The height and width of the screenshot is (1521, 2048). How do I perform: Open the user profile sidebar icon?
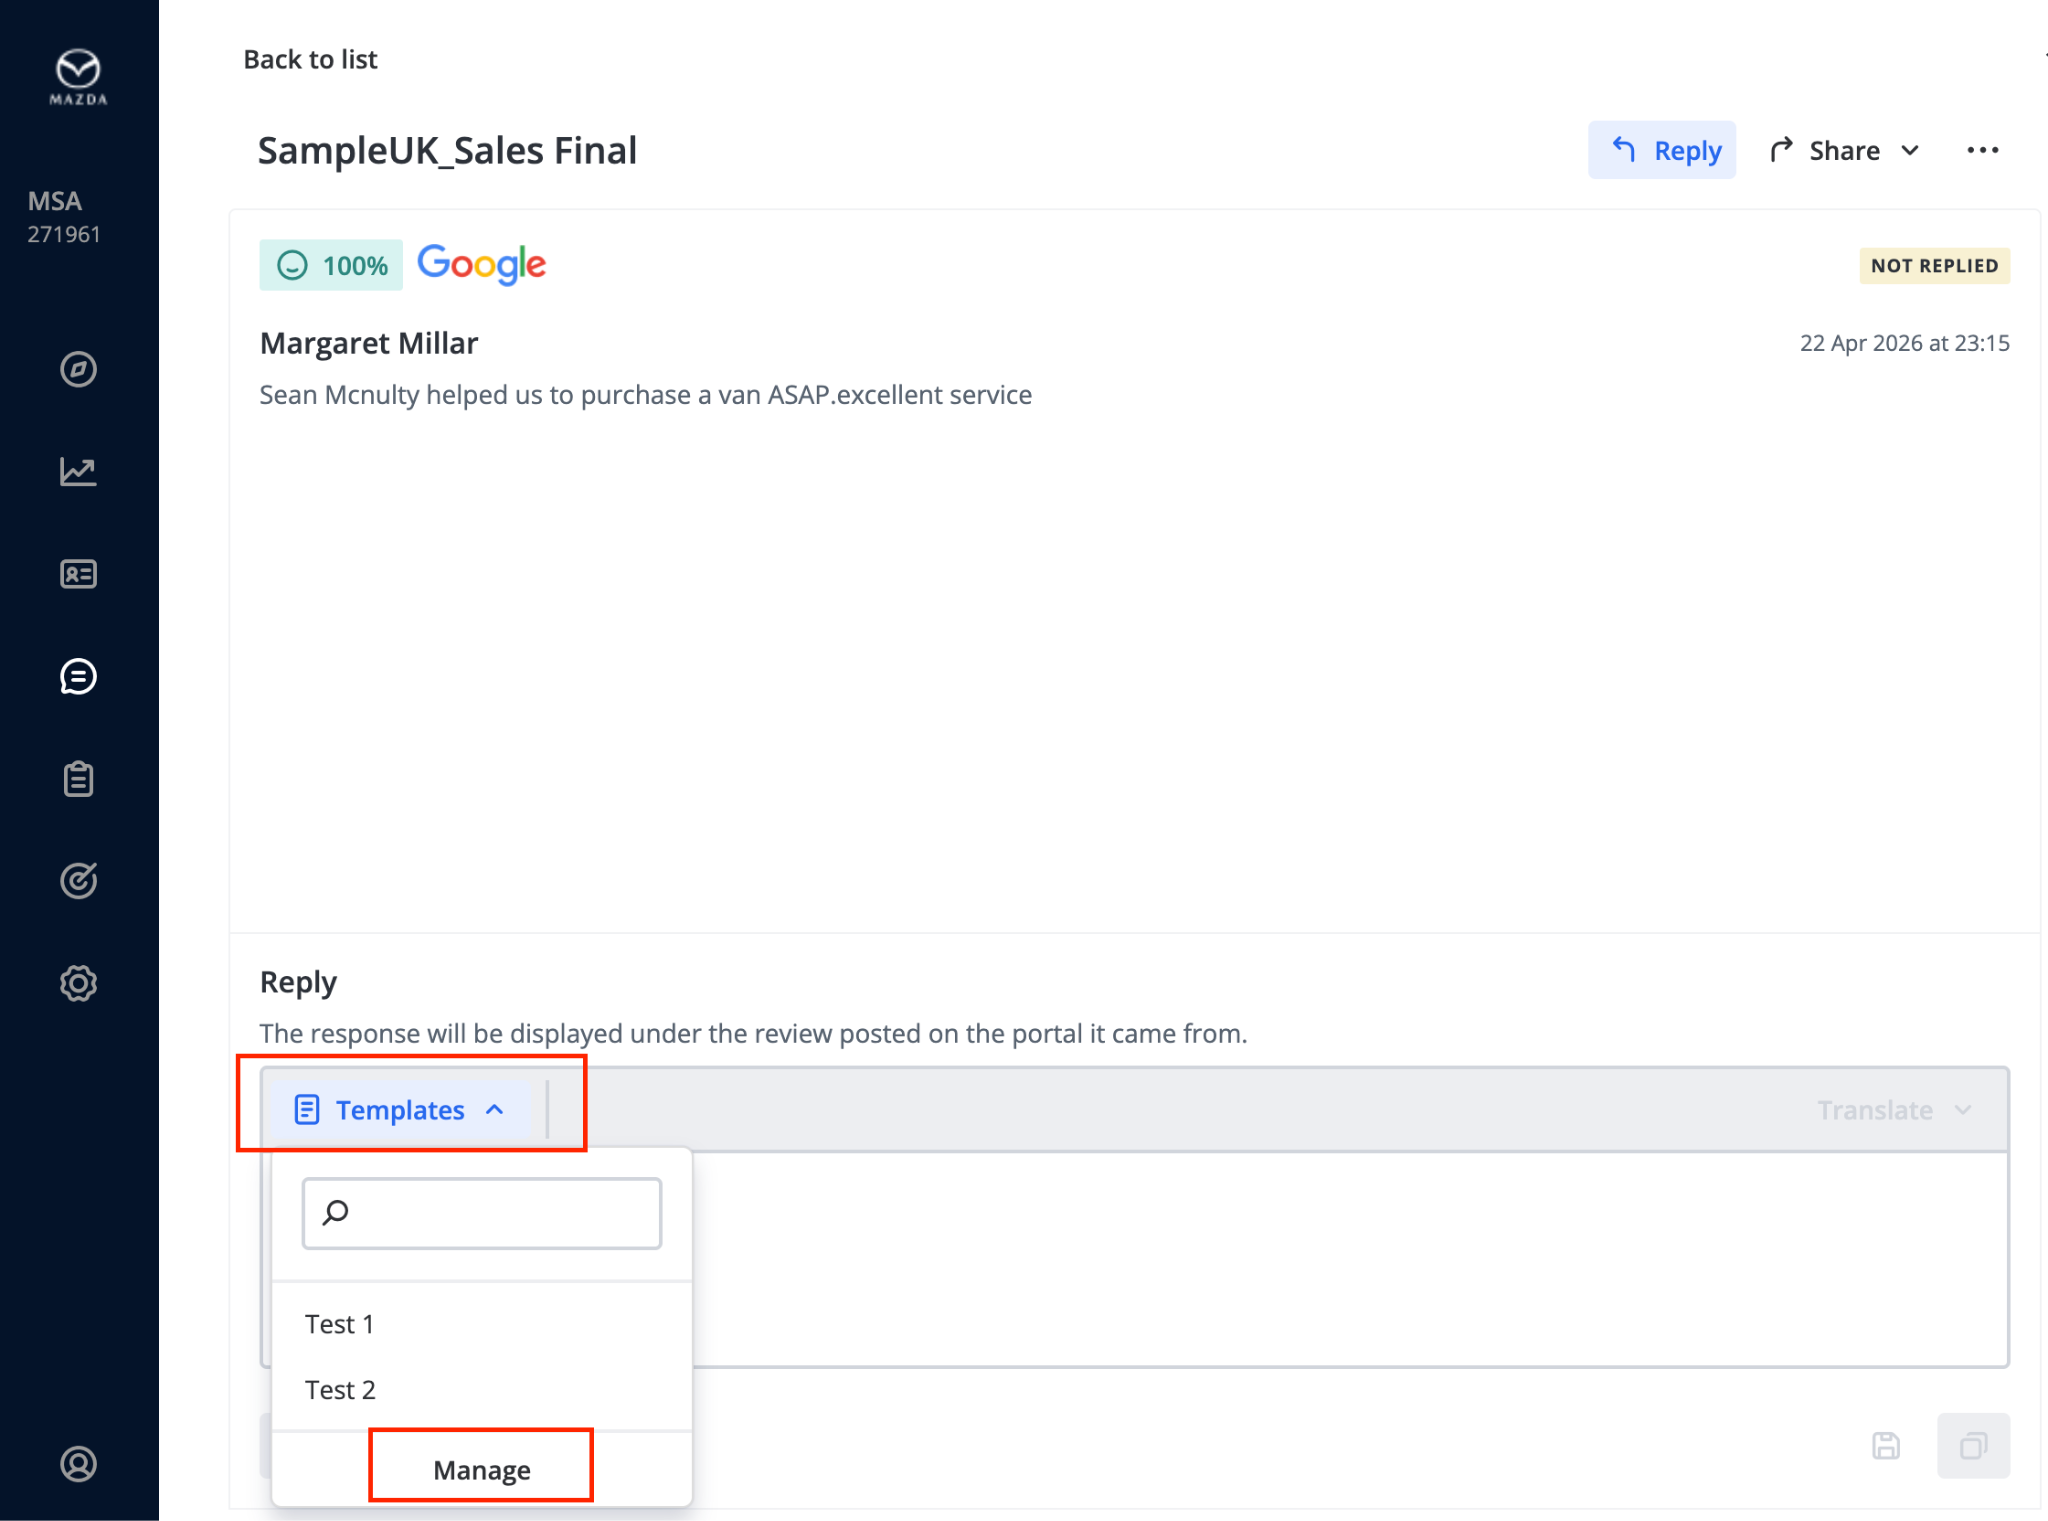click(78, 1464)
